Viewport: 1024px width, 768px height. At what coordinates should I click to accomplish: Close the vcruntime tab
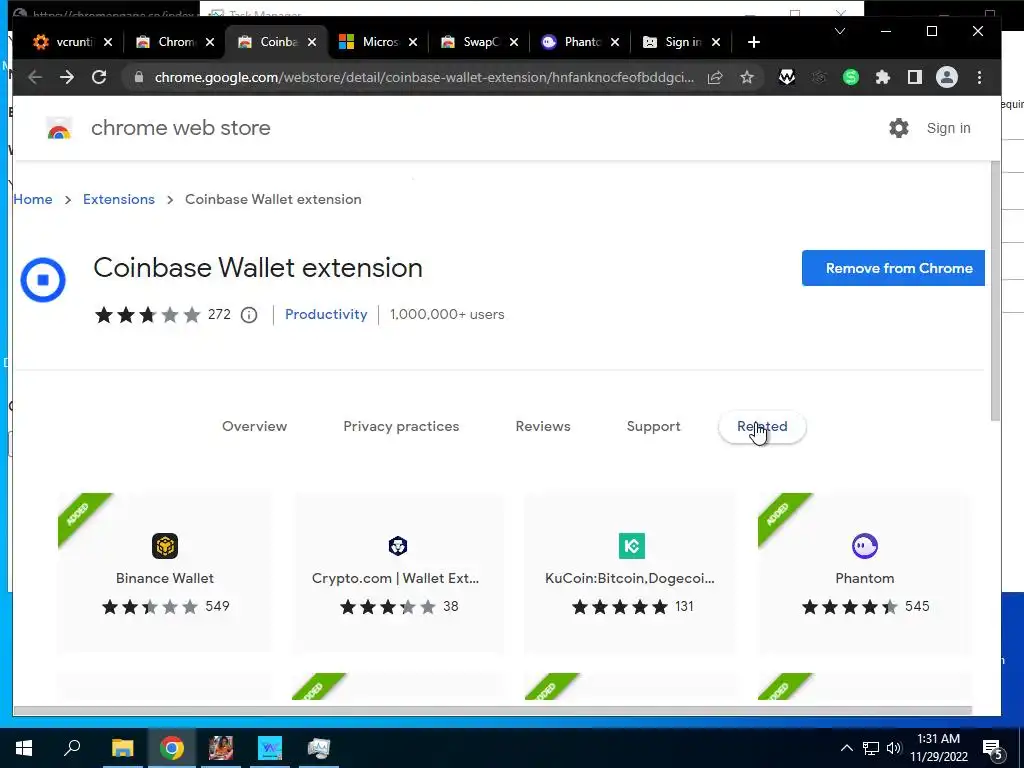tap(108, 42)
